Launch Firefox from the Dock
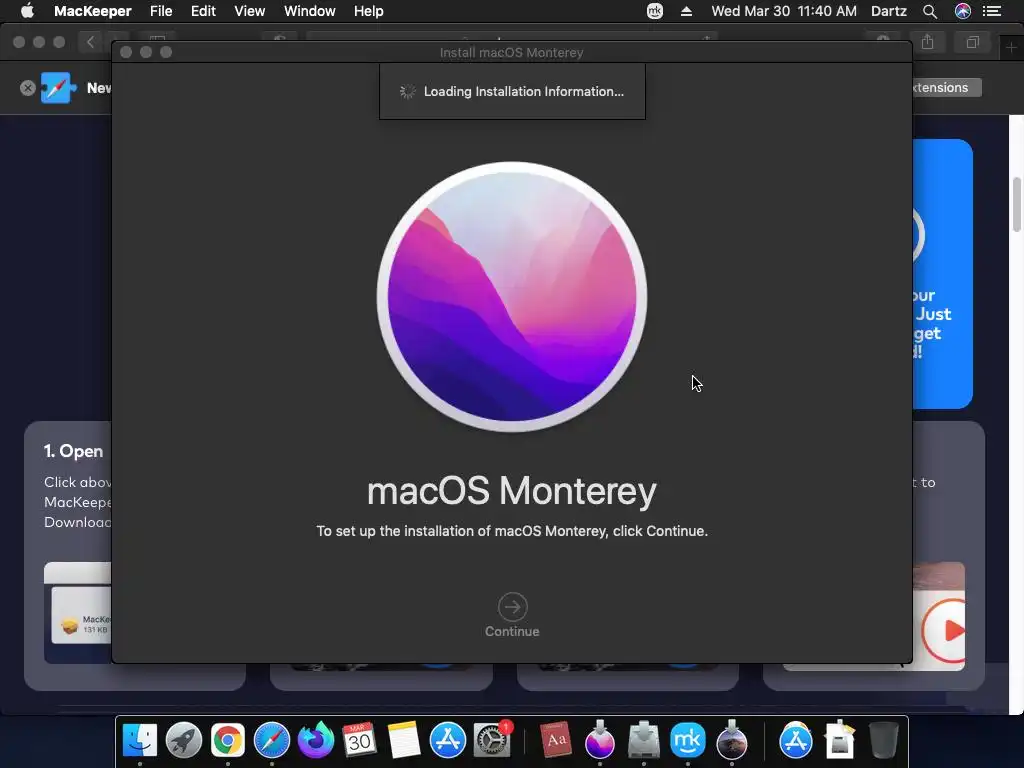1024x768 pixels. [315, 740]
